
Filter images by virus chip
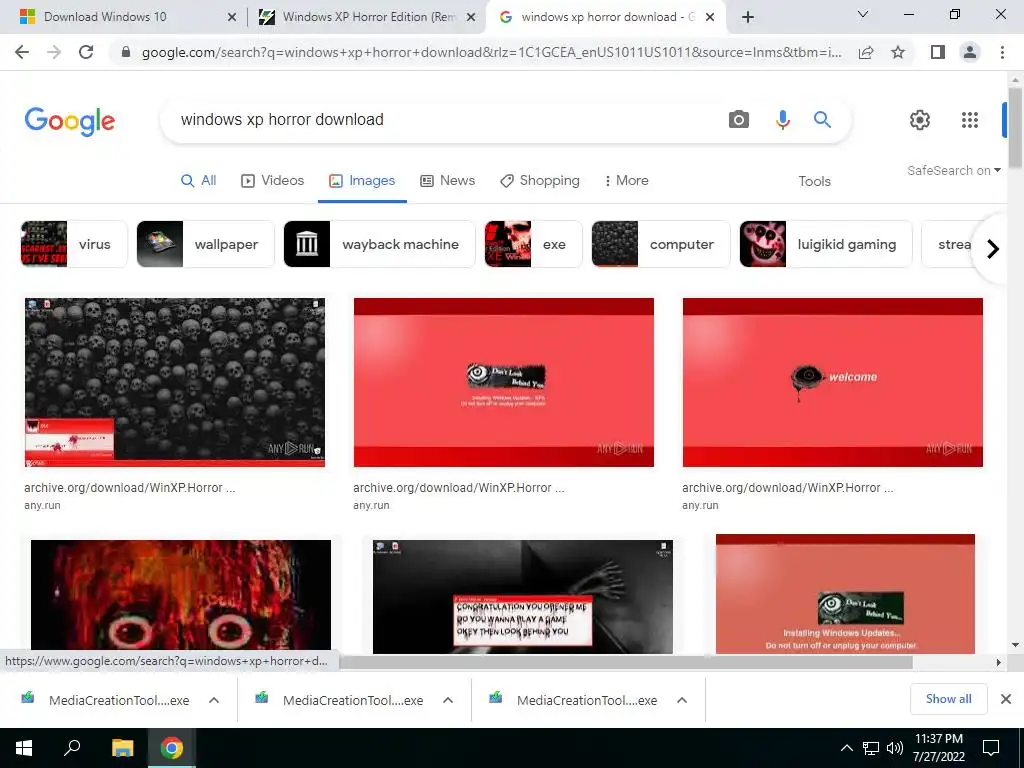point(74,244)
